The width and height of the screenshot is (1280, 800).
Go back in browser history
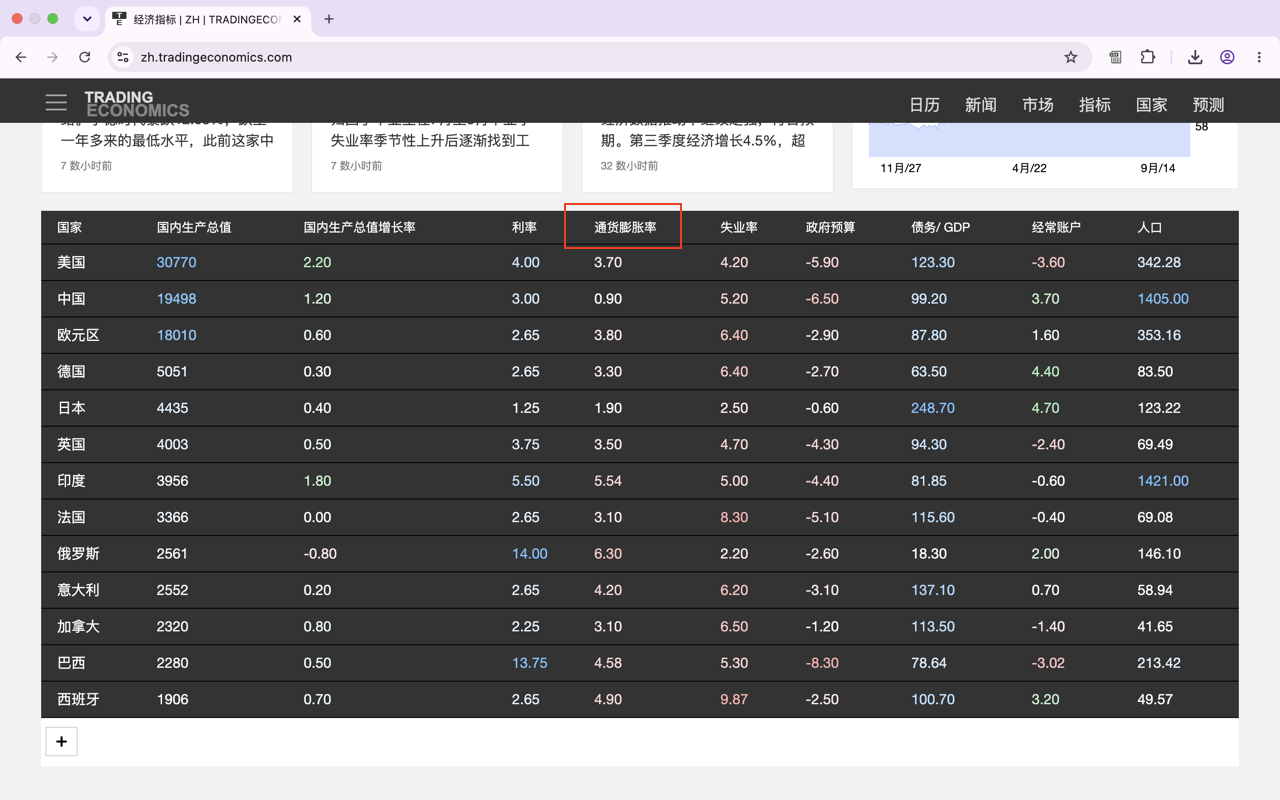point(21,58)
